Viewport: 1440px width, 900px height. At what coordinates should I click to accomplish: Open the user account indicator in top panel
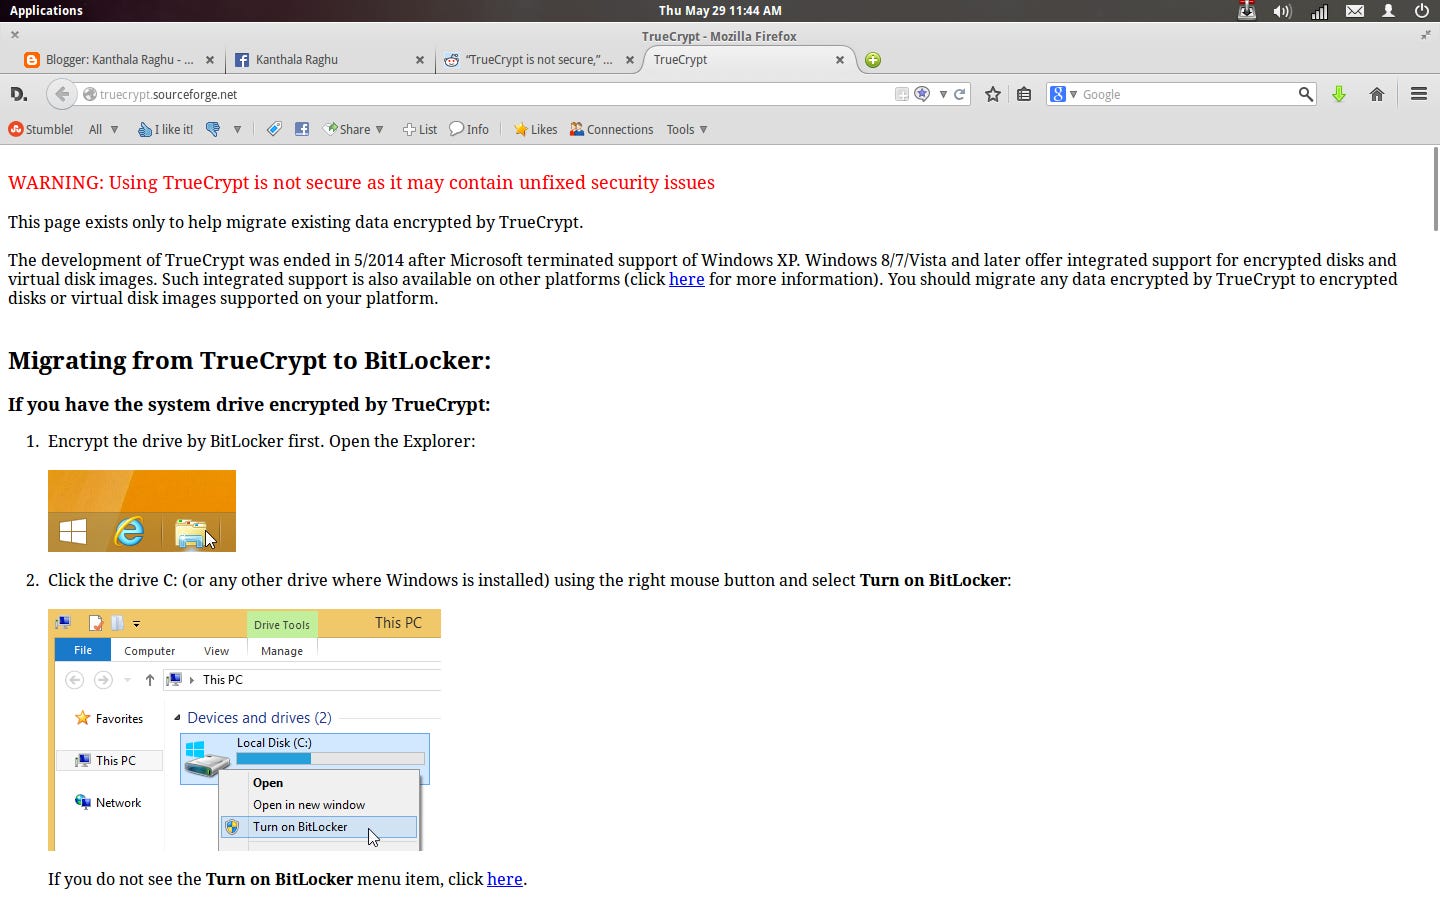[x=1388, y=11]
